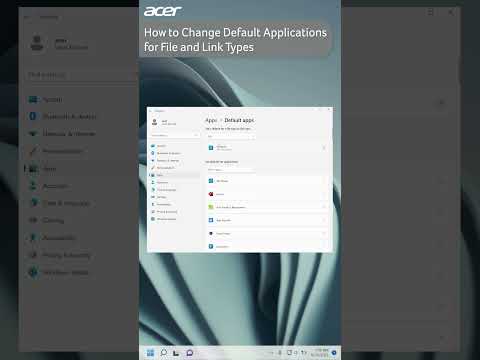Open the App Installer entry

click(x=267, y=220)
